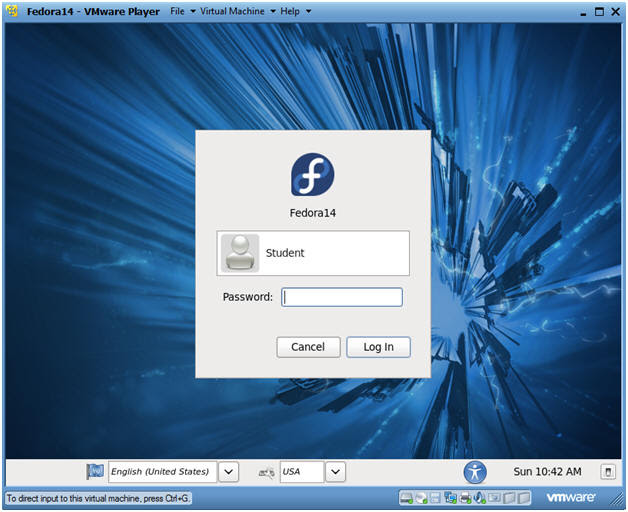628x512 pixels.
Task: Click the Student user avatar picture
Action: click(x=240, y=253)
